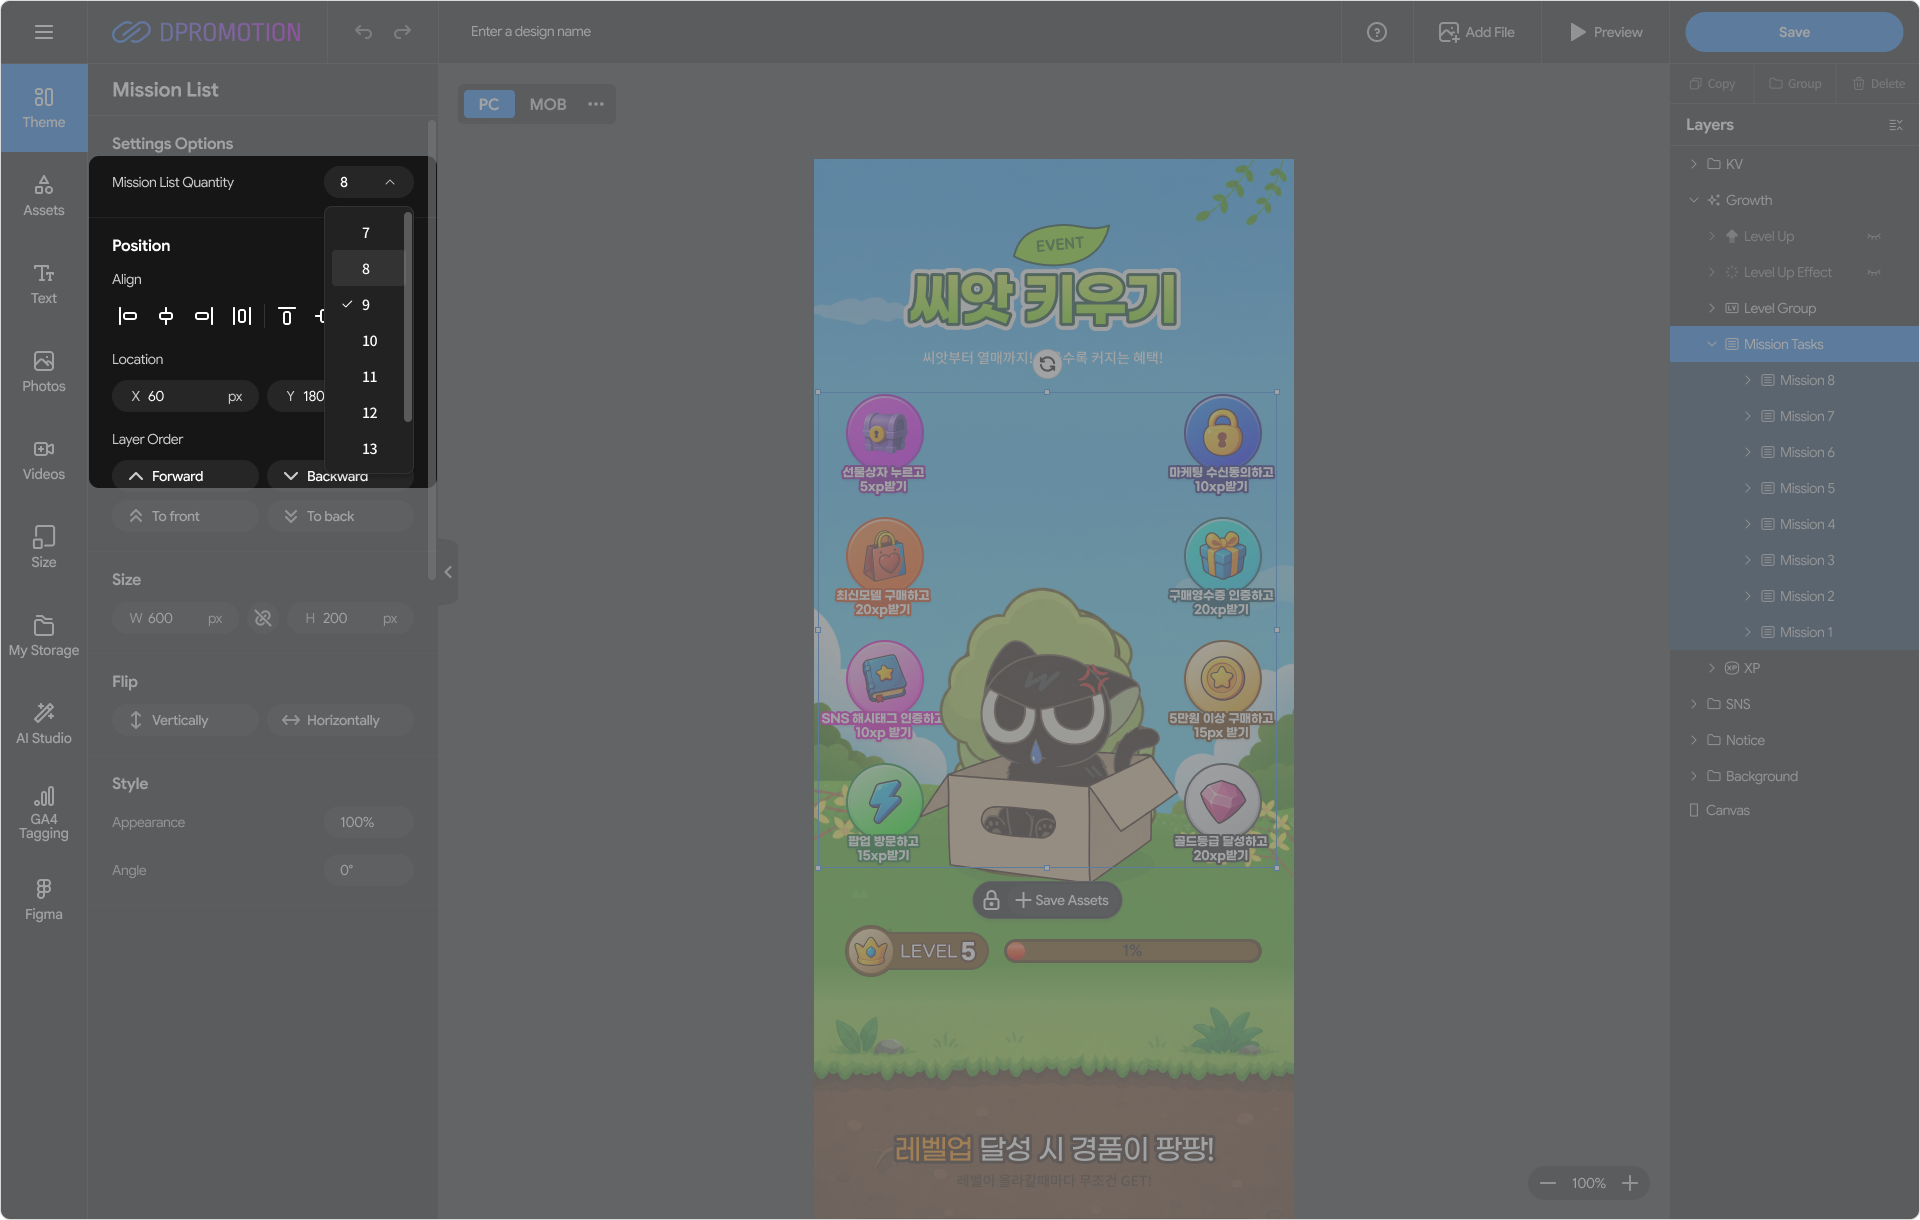
Task: Open the Preview
Action: pyautogui.click(x=1605, y=32)
